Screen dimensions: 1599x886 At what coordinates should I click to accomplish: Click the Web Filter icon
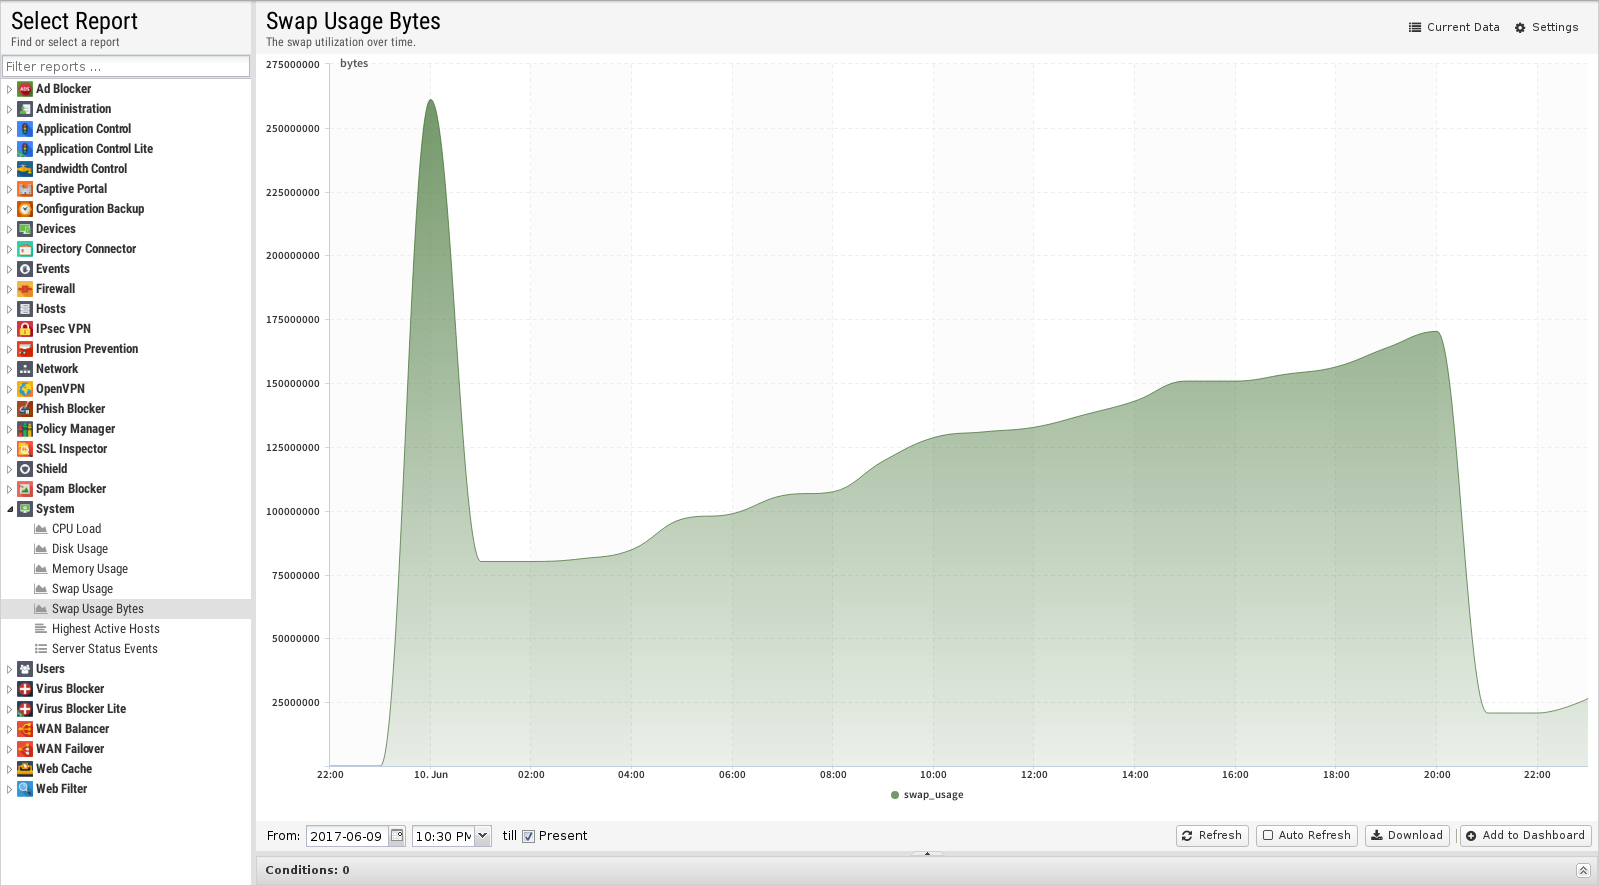(x=25, y=789)
